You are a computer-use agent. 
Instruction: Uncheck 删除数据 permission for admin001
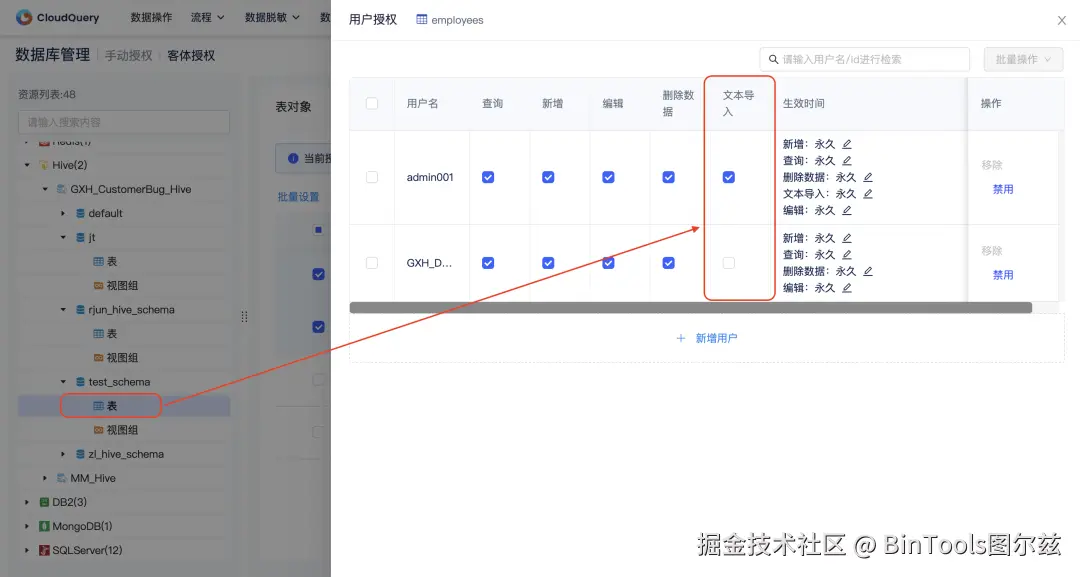coord(668,177)
